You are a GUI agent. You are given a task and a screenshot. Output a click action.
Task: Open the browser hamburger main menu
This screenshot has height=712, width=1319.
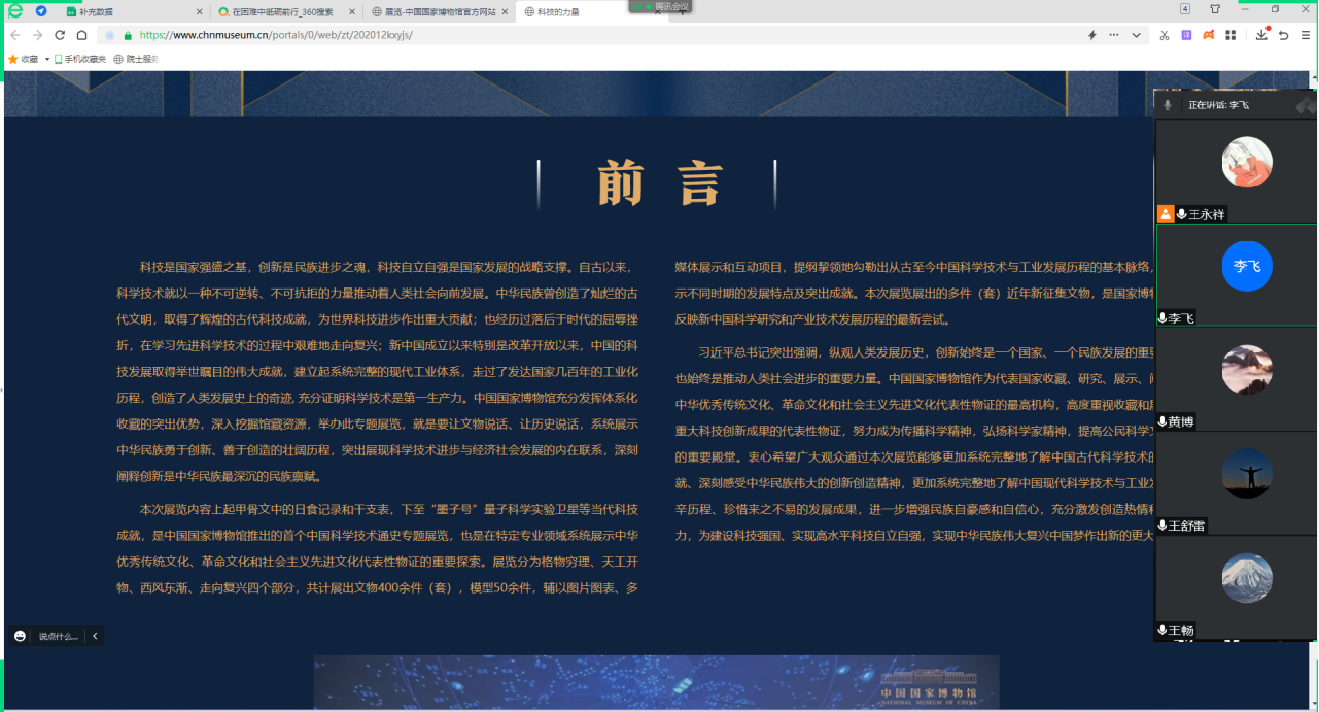1306,35
